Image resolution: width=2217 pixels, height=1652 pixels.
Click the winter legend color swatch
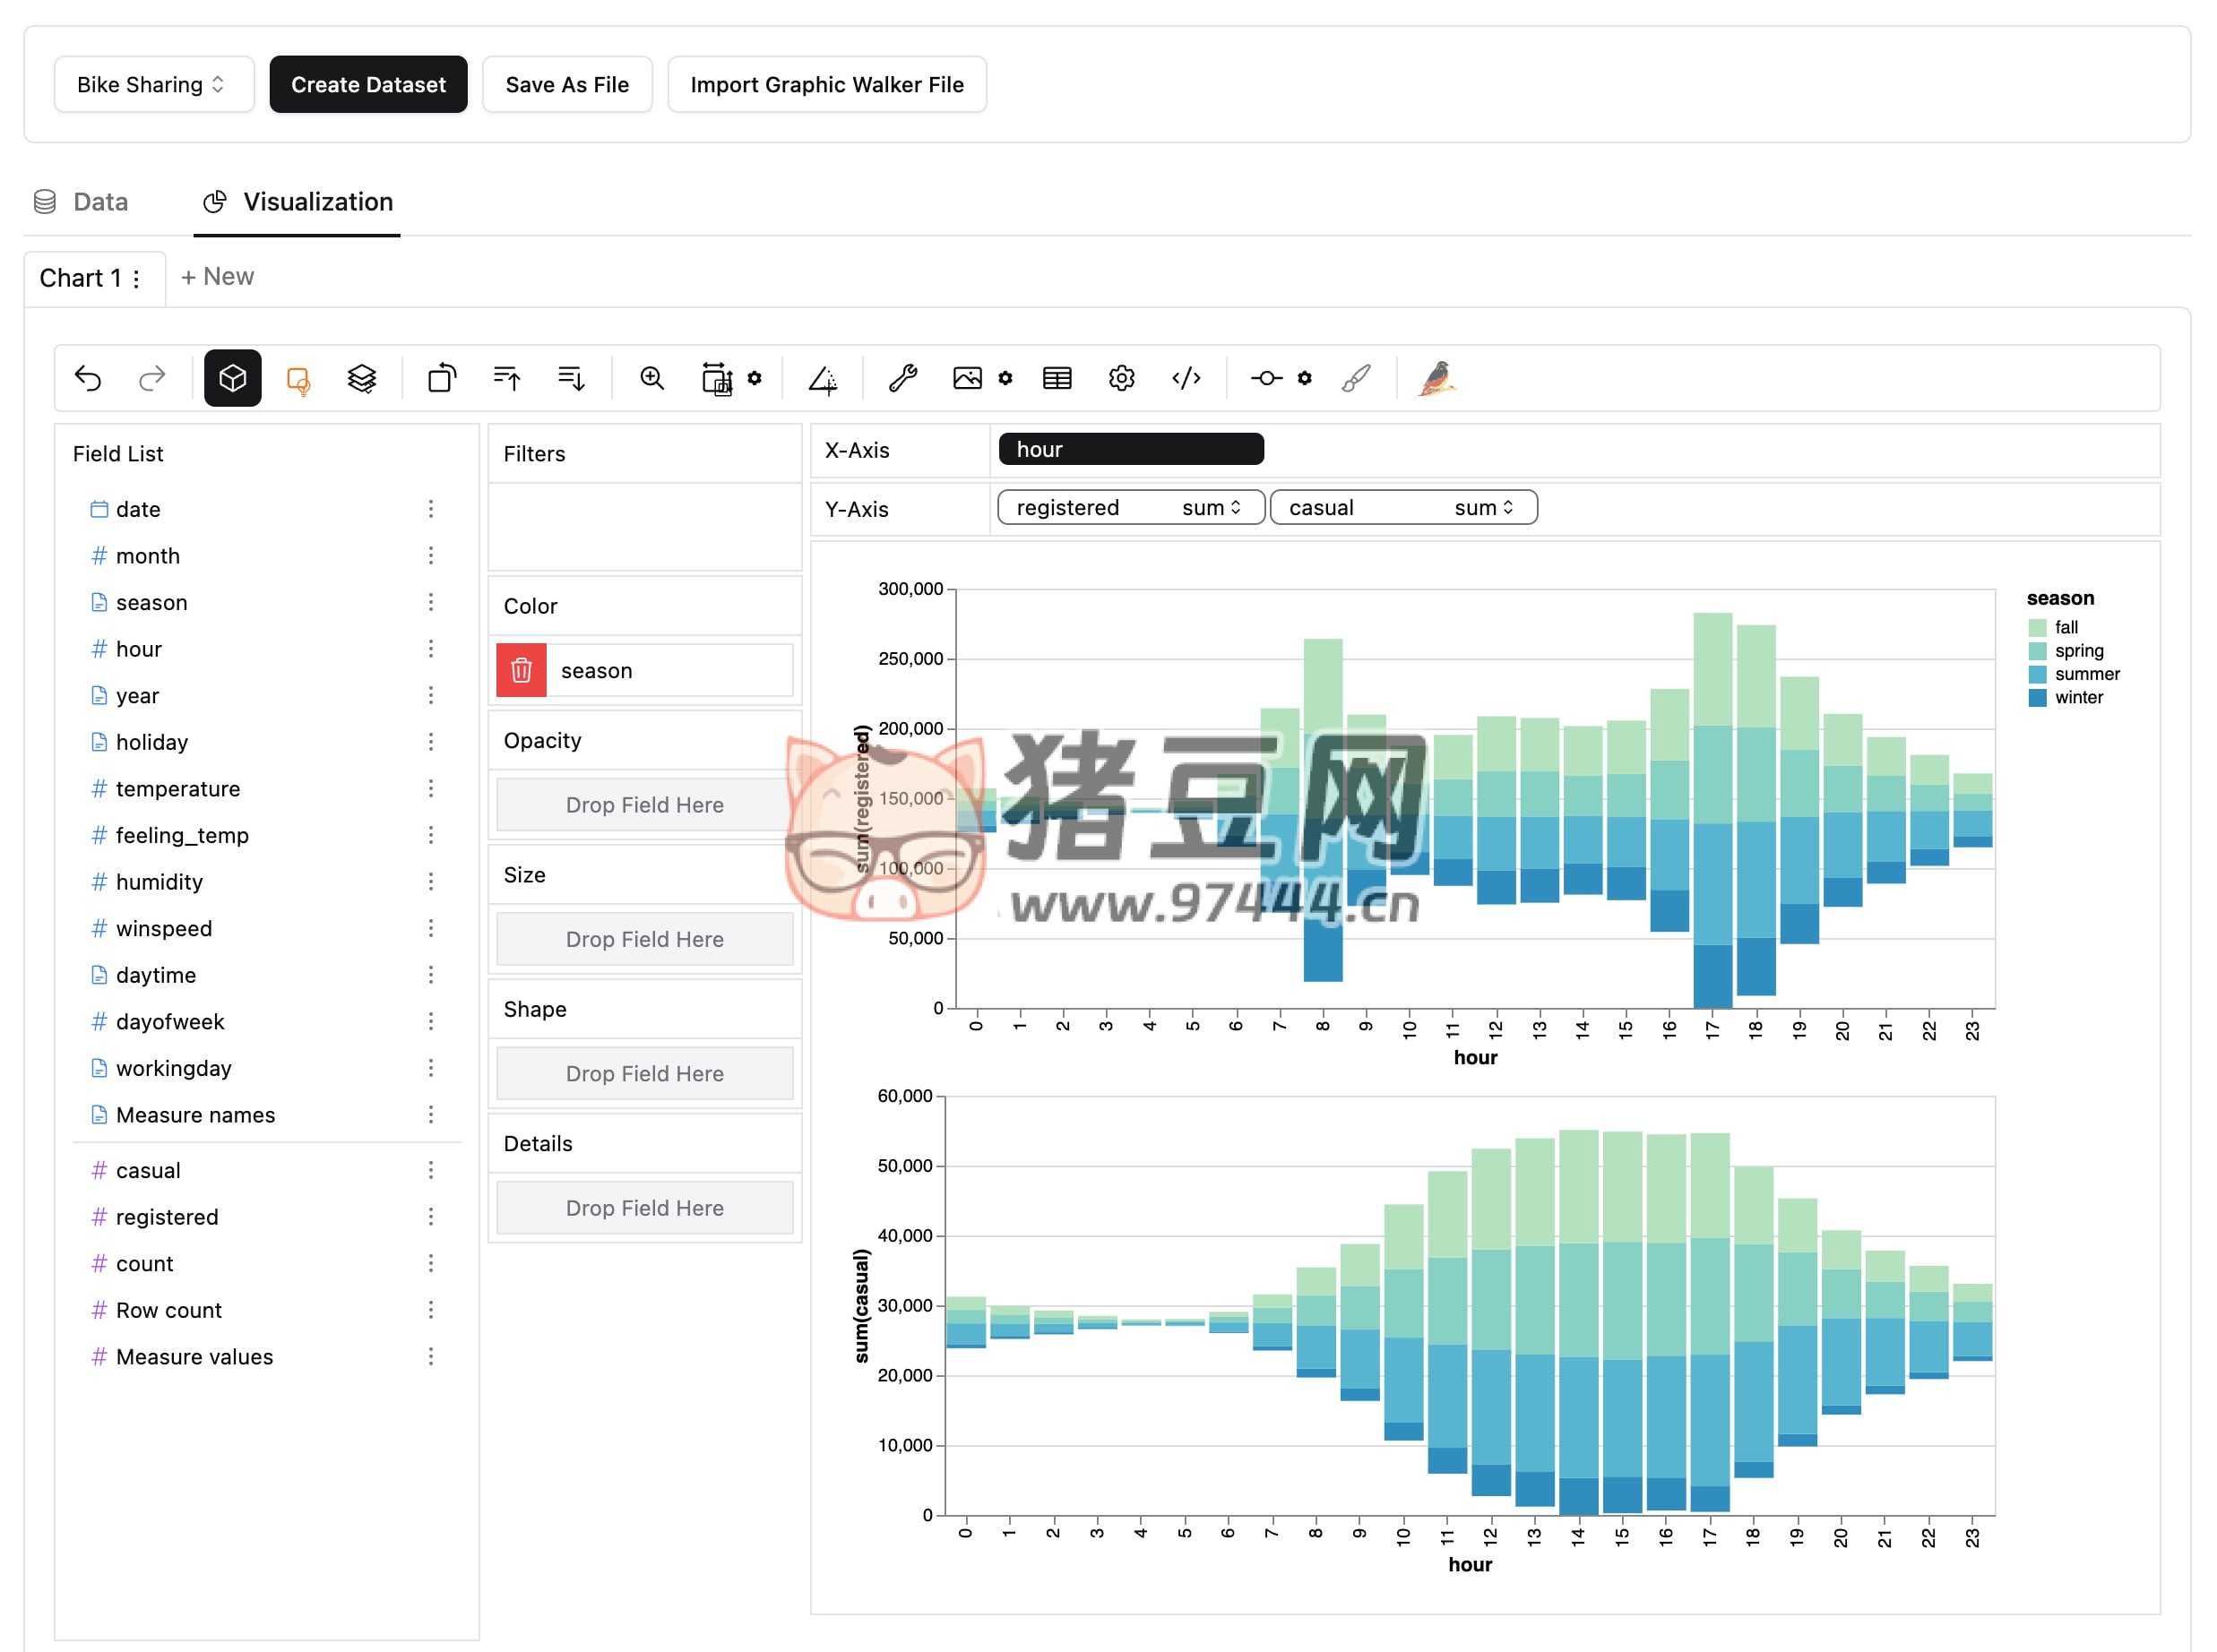(x=2037, y=698)
